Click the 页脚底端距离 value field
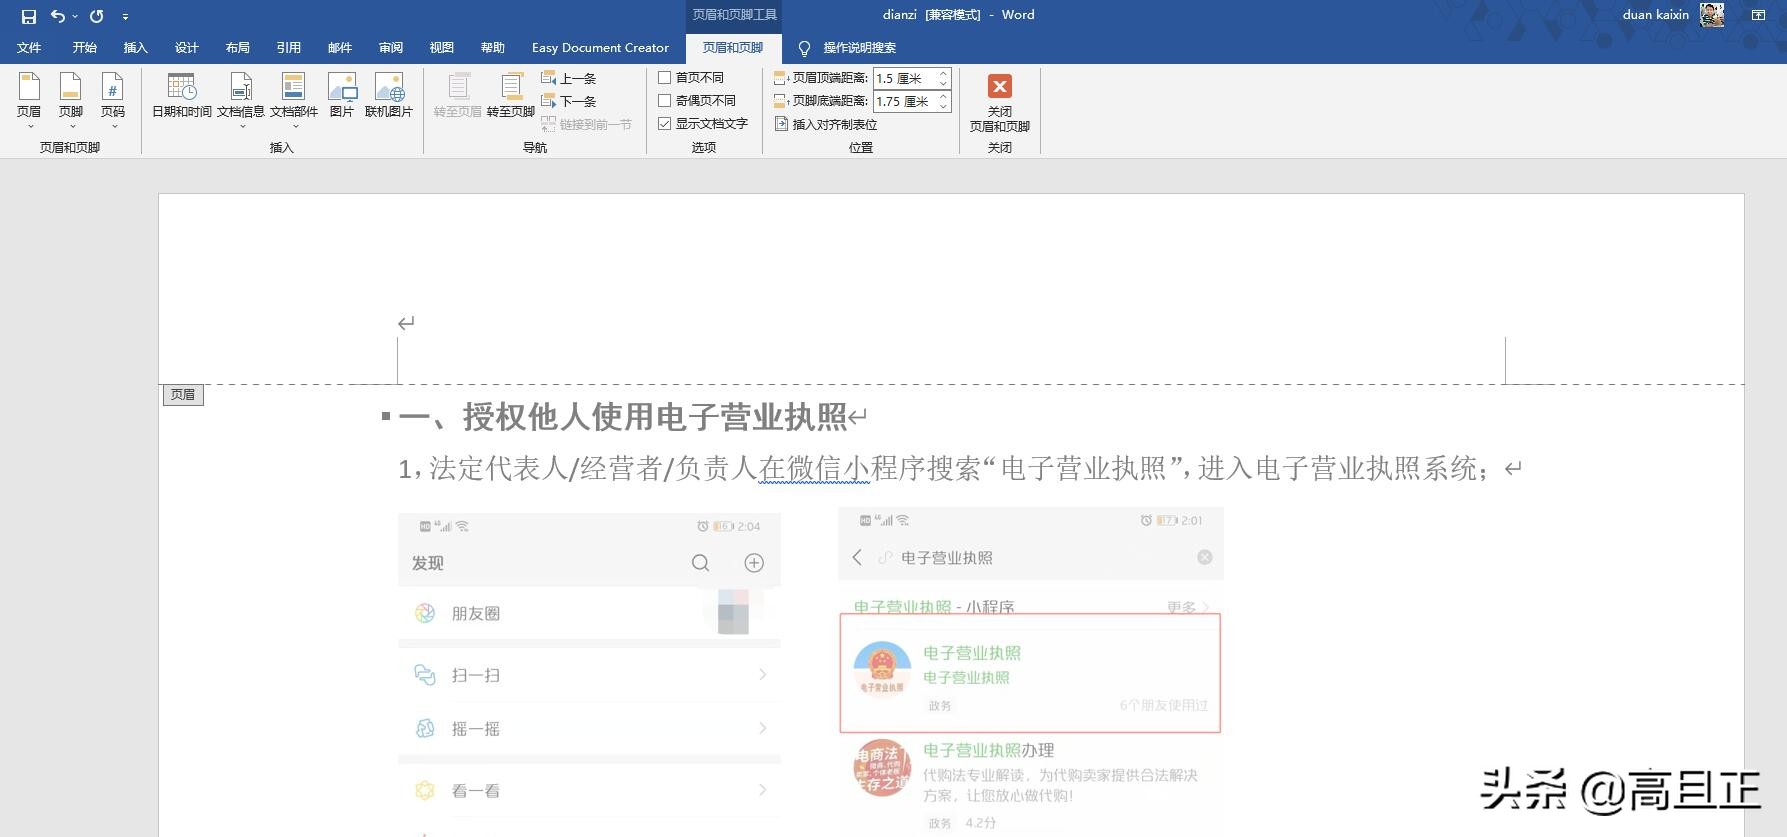The image size is (1787, 837). point(904,101)
